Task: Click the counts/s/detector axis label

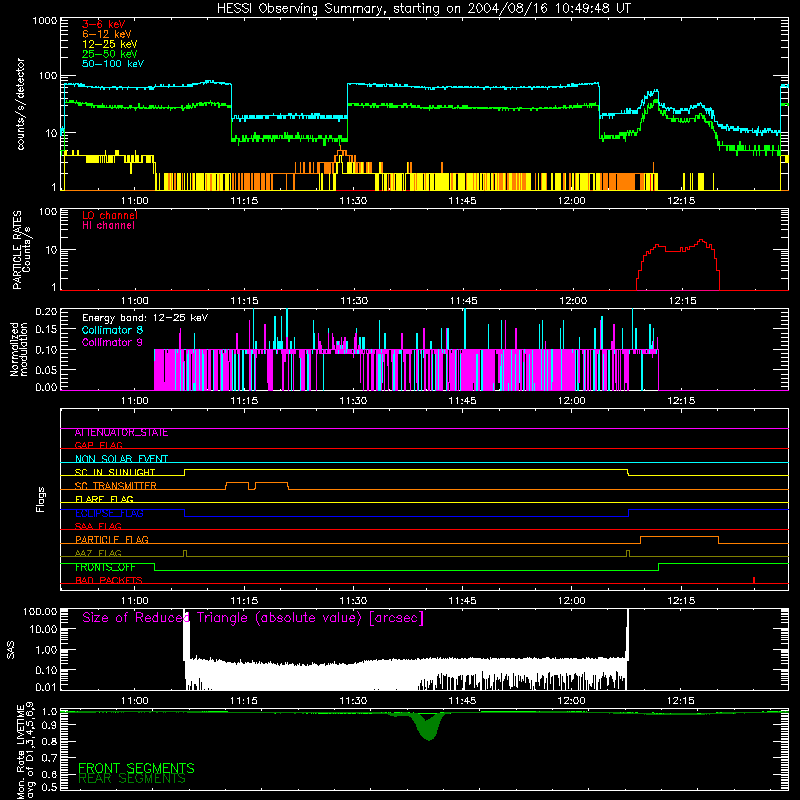Action: pyautogui.click(x=21, y=104)
